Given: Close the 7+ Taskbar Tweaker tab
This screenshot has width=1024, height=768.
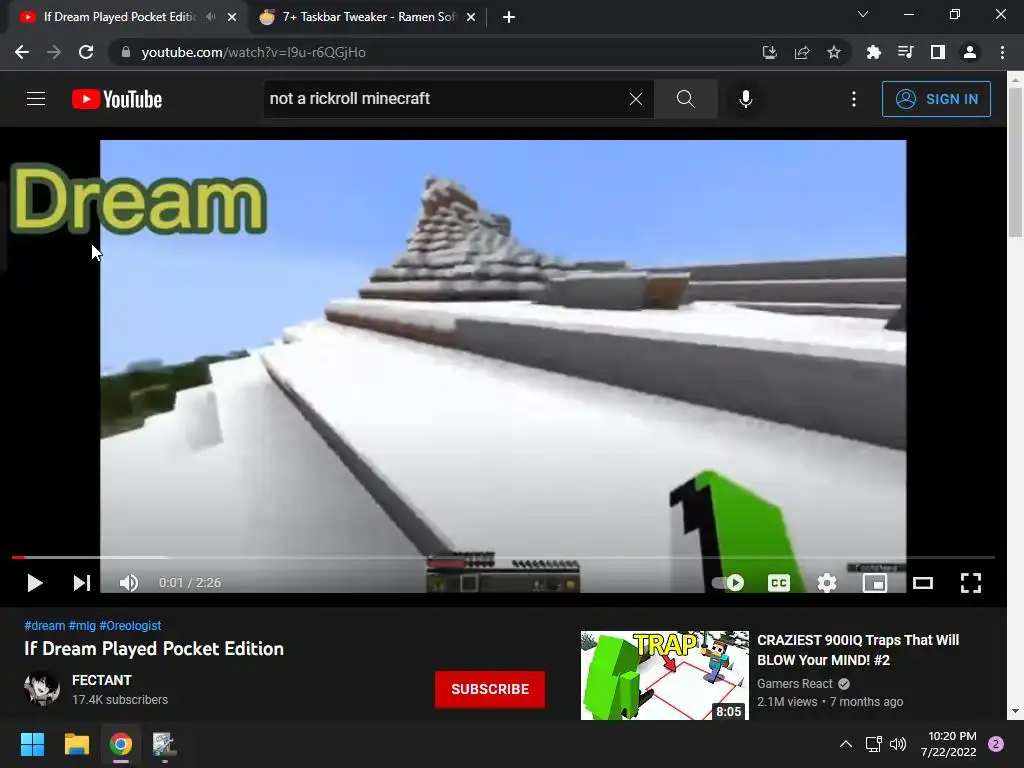Looking at the screenshot, I should tap(471, 17).
